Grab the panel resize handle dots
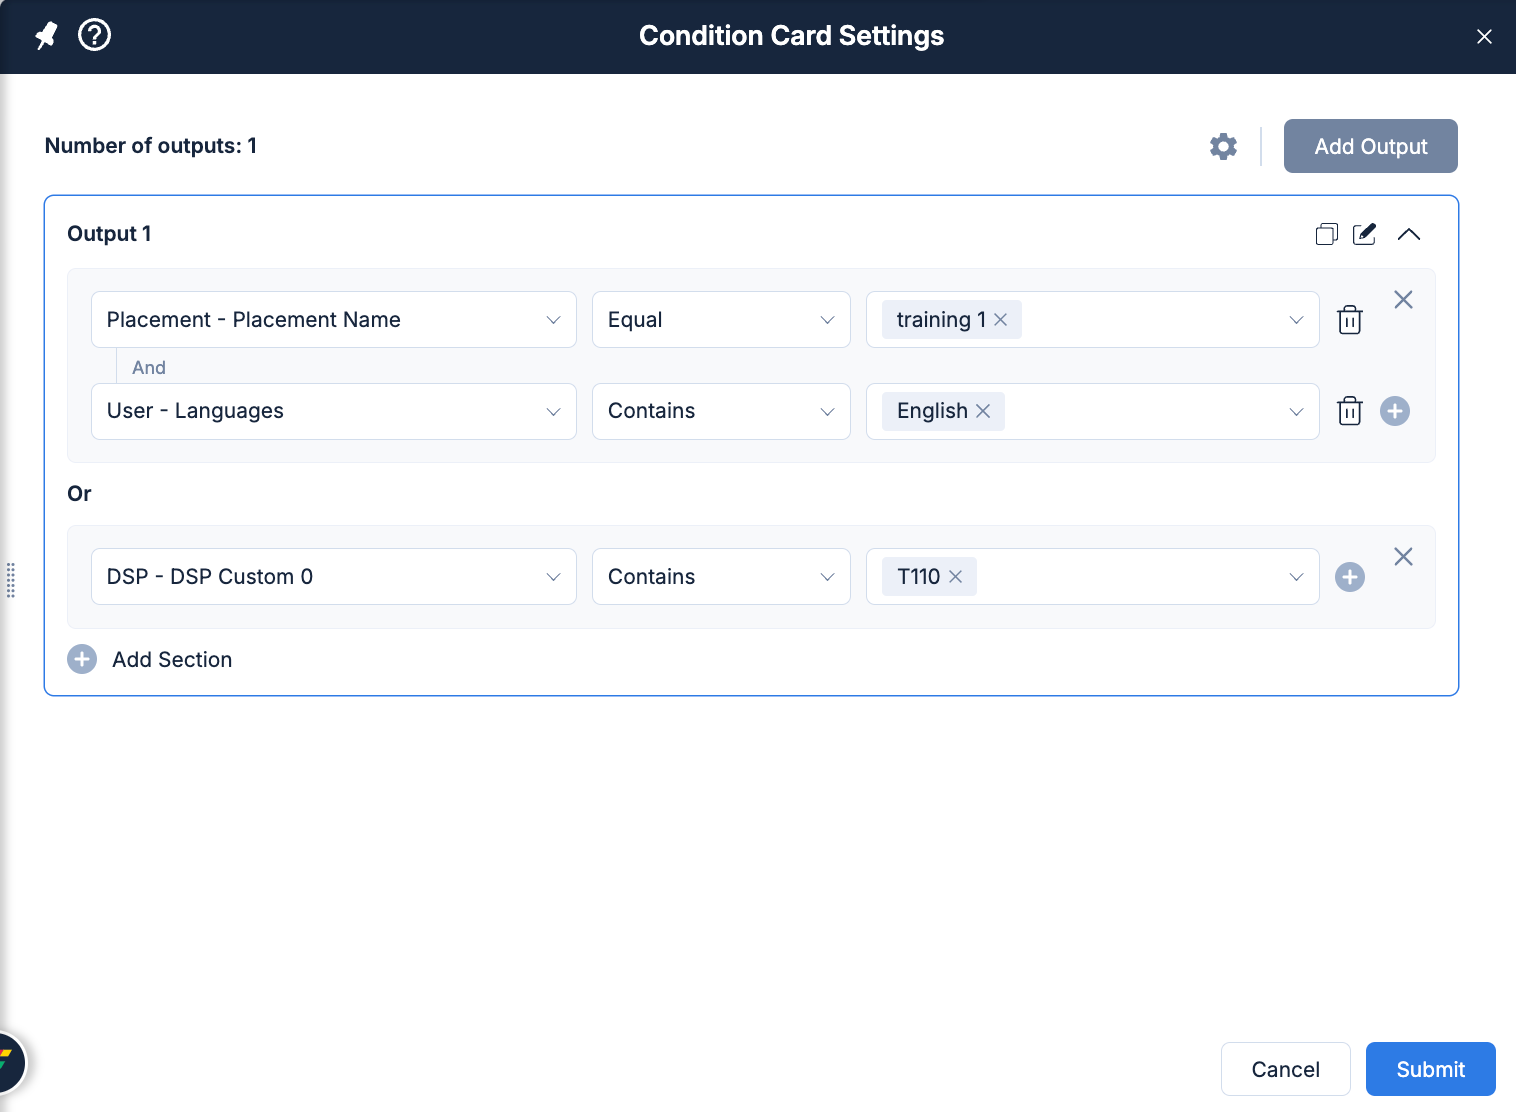This screenshot has height=1112, width=1516. [x=11, y=580]
